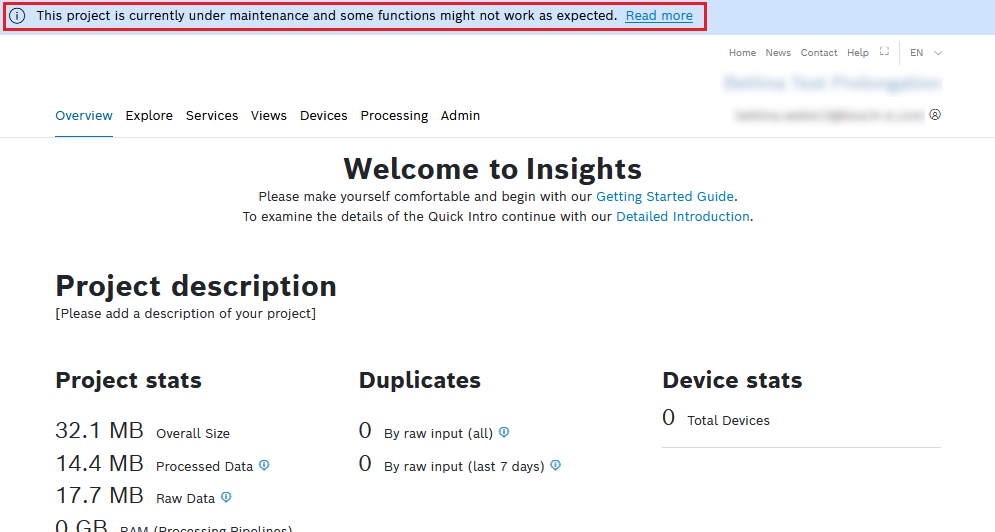Click the info icon beside Processed Data
The image size is (995, 532).
pos(264,465)
